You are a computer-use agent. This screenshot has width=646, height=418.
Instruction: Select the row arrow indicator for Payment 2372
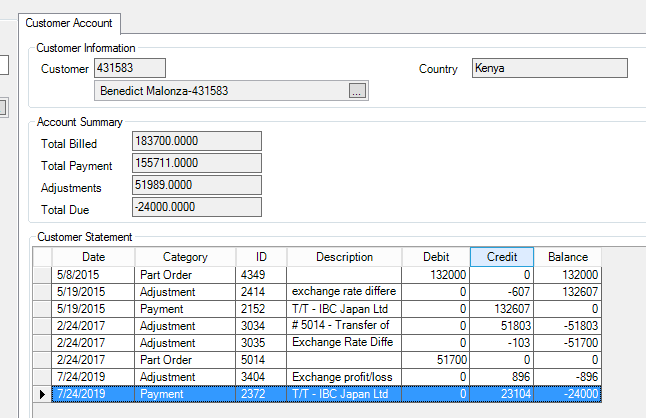[x=42, y=394]
